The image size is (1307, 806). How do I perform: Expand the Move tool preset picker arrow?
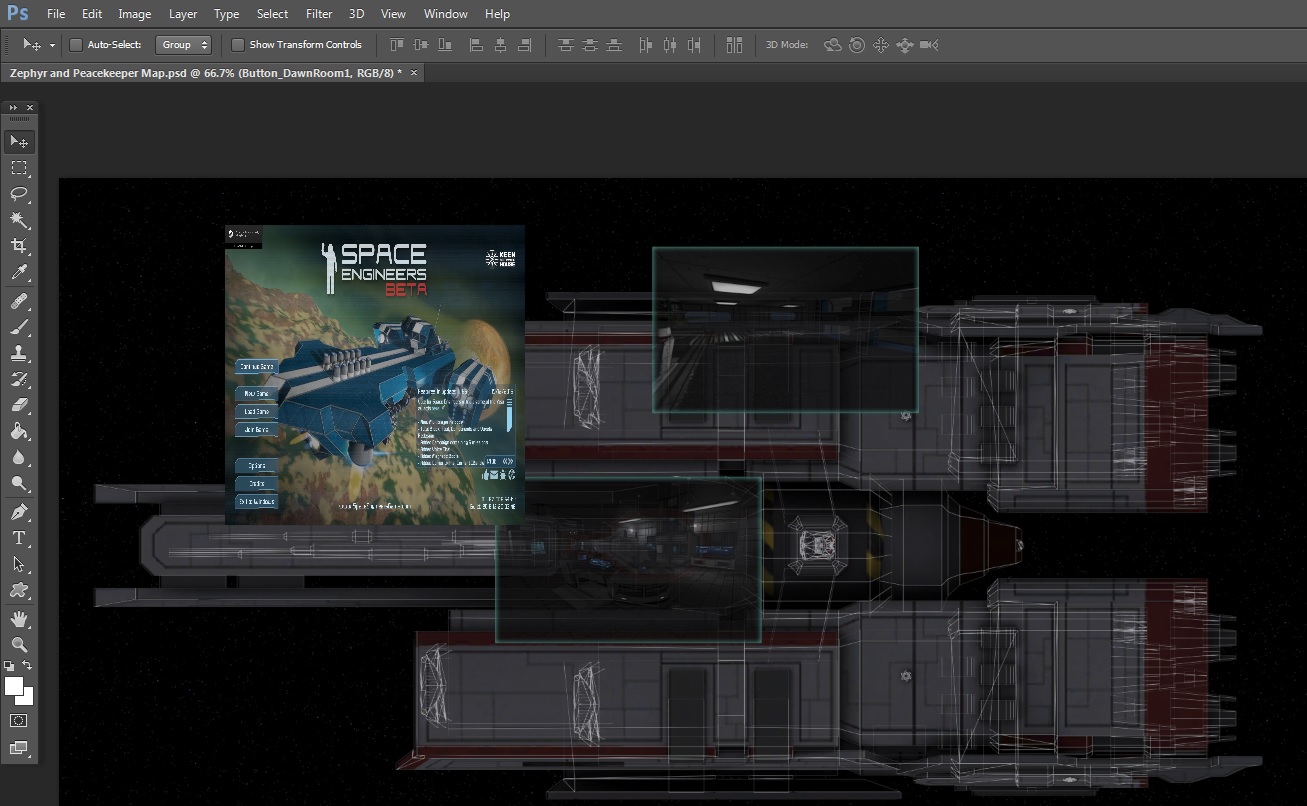coord(52,46)
